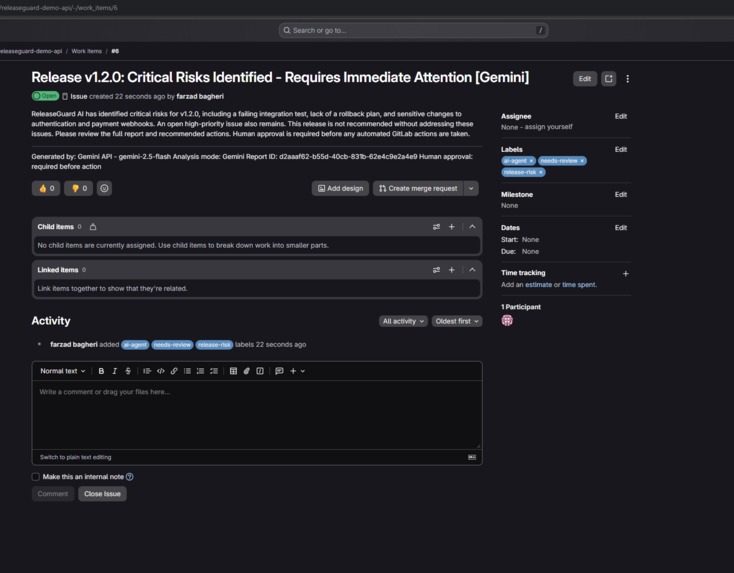Click the estimate link in Time tracking

point(538,285)
